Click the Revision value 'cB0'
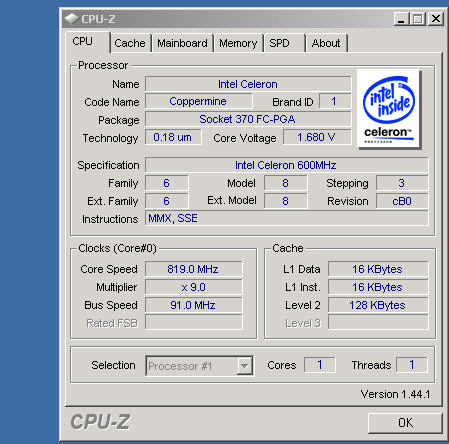The width and height of the screenshot is (449, 444). (x=402, y=201)
